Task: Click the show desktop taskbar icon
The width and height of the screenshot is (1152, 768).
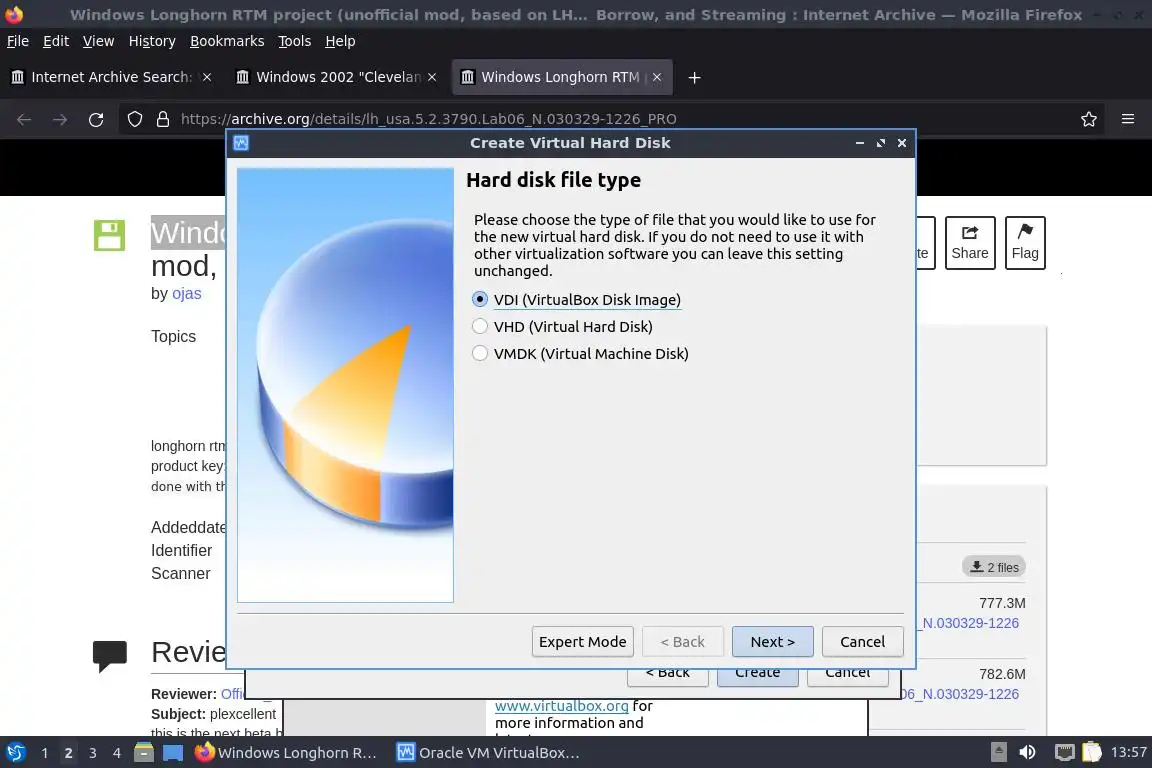Action: (x=173, y=753)
